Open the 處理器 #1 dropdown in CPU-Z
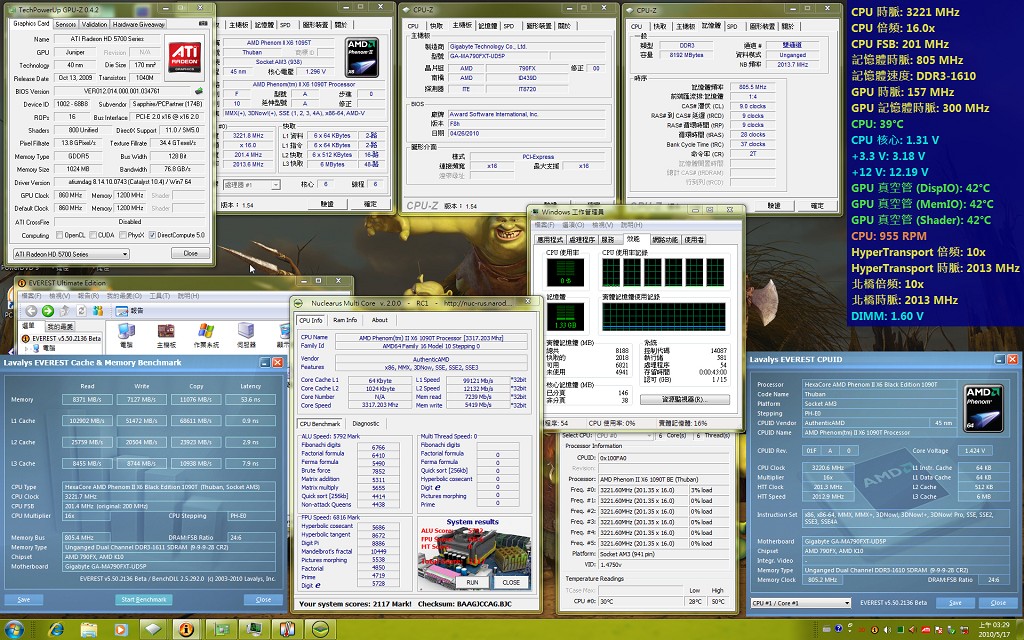This screenshot has width=1024, height=640. tap(251, 185)
